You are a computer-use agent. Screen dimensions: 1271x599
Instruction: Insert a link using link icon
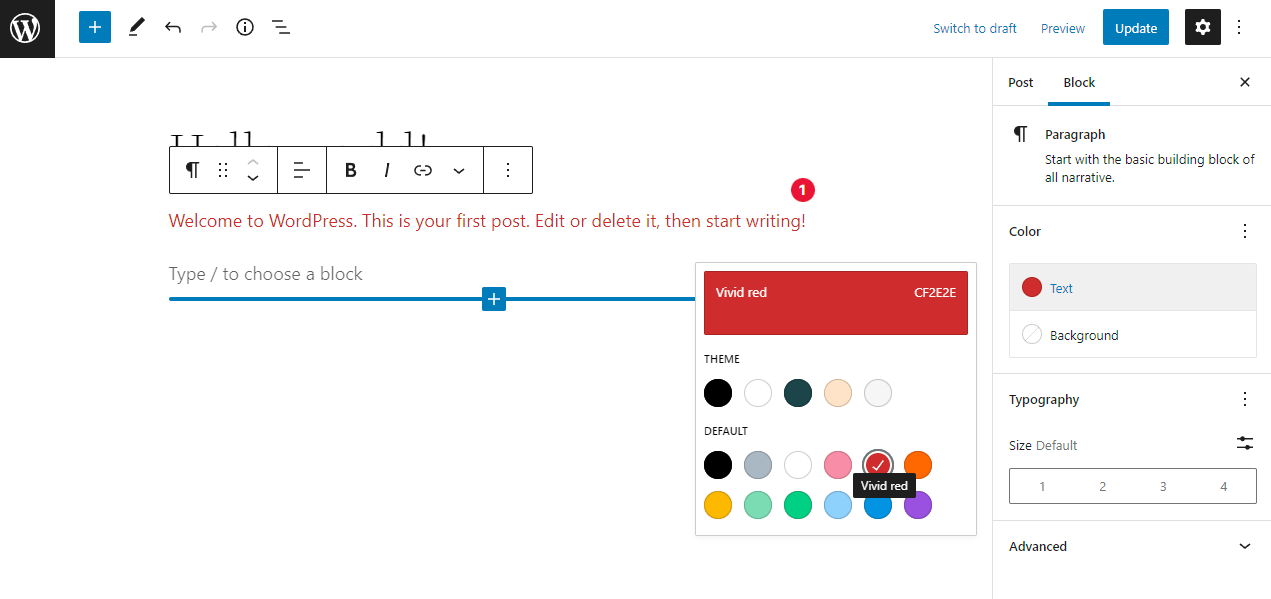tap(423, 170)
